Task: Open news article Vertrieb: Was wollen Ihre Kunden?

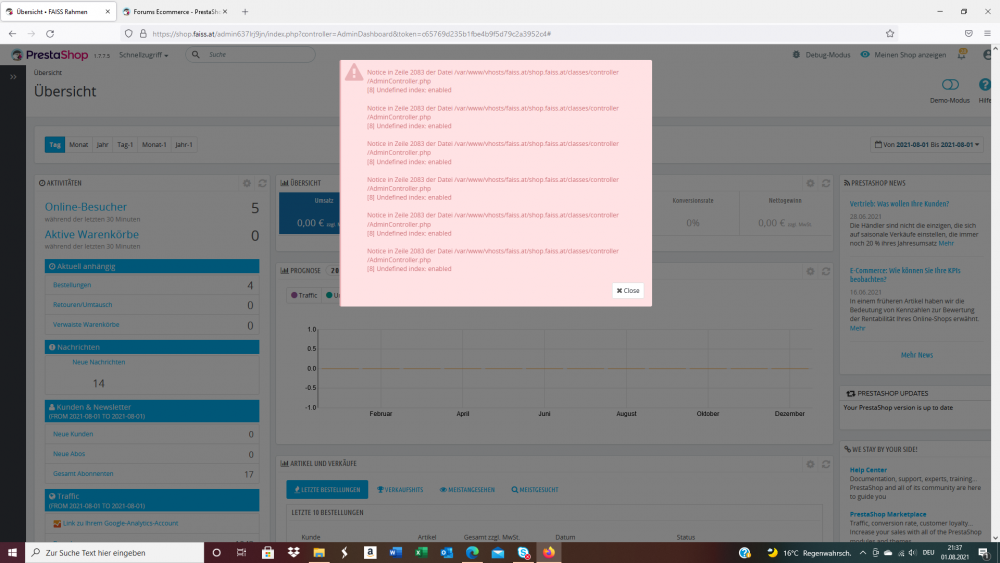Action: pyautogui.click(x=899, y=204)
